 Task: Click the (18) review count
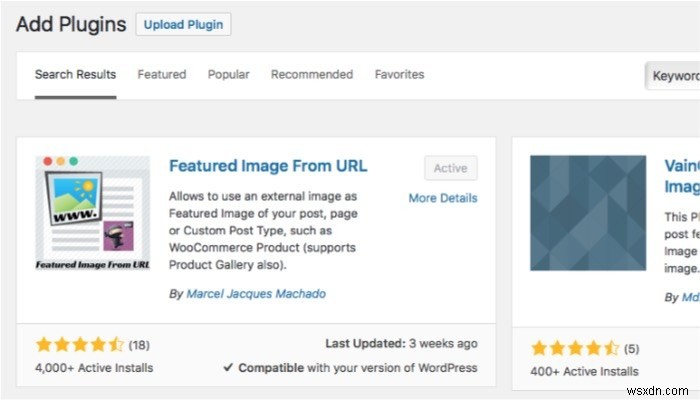click(x=139, y=345)
